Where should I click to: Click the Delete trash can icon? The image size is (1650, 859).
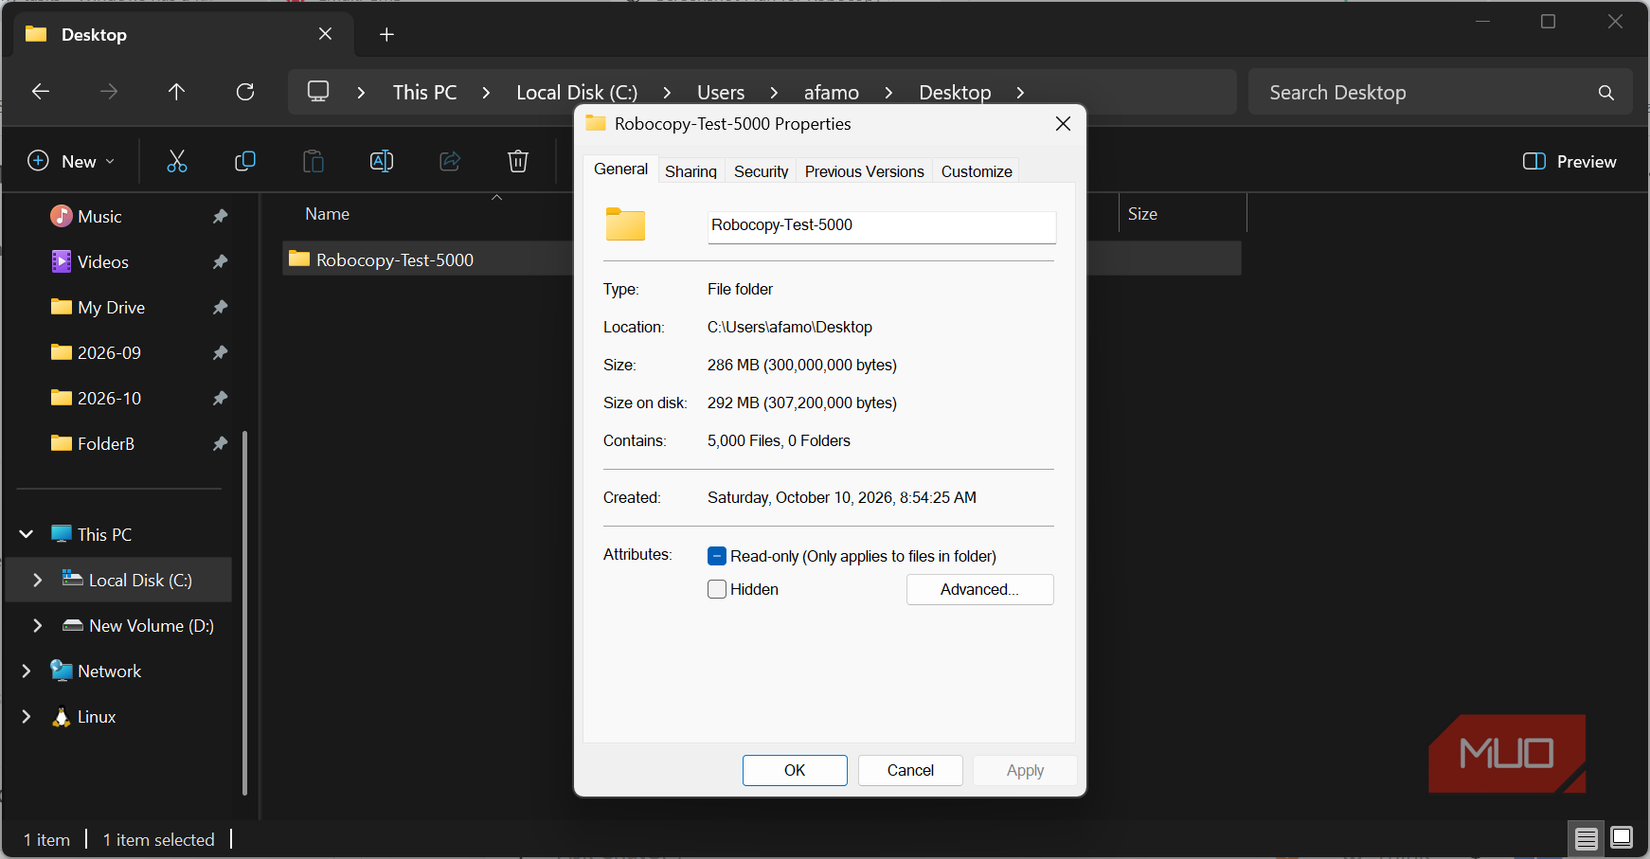(x=518, y=161)
